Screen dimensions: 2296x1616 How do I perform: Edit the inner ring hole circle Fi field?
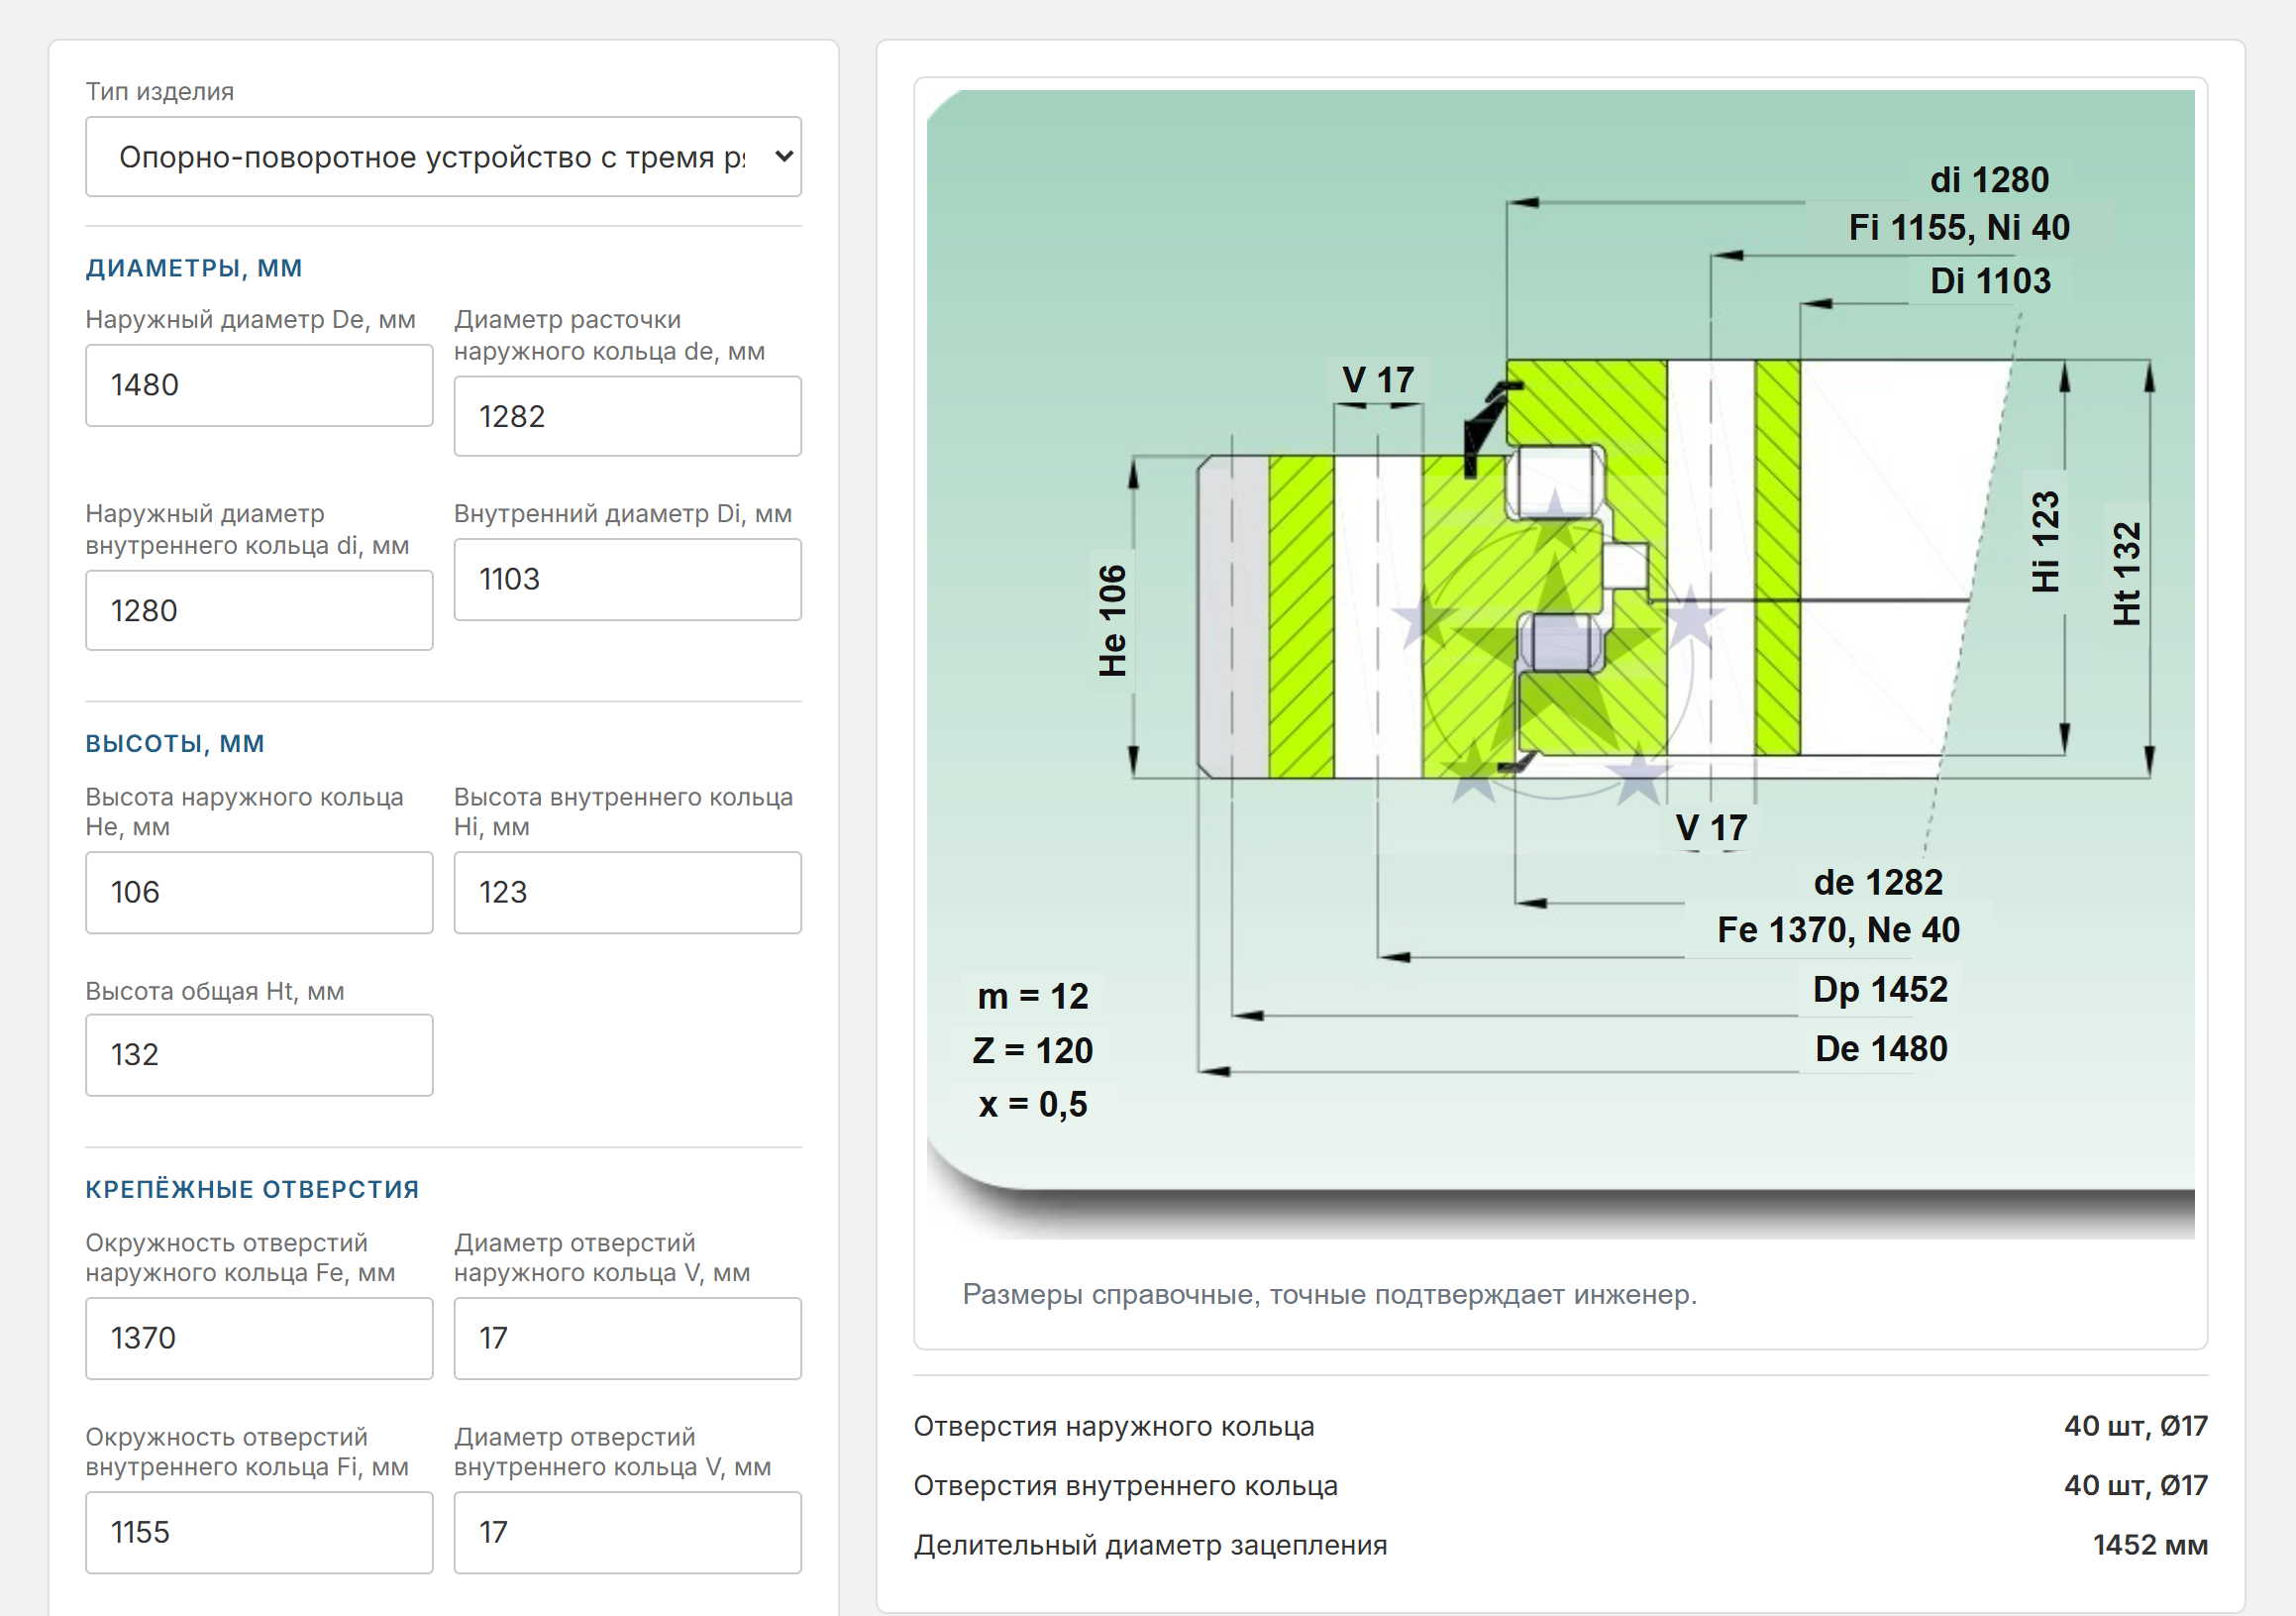(x=259, y=1532)
